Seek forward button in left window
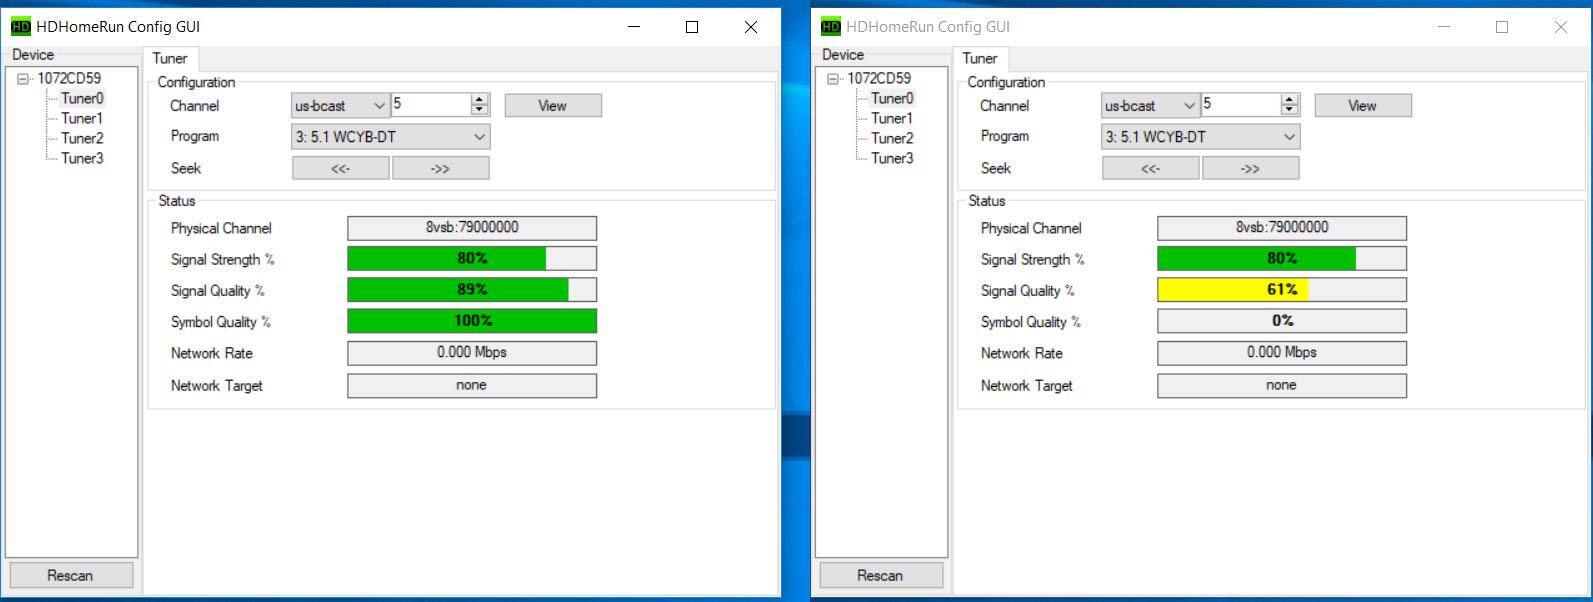 coord(440,168)
